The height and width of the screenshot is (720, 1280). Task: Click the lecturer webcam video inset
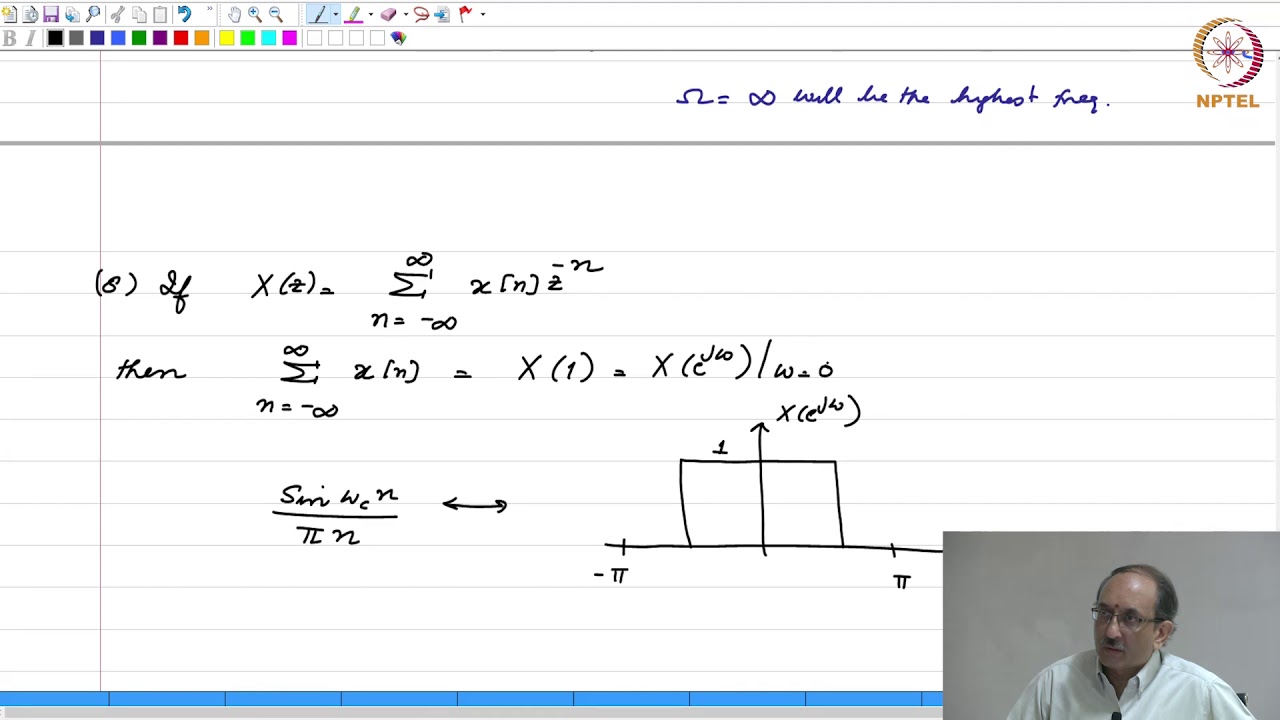1111,625
